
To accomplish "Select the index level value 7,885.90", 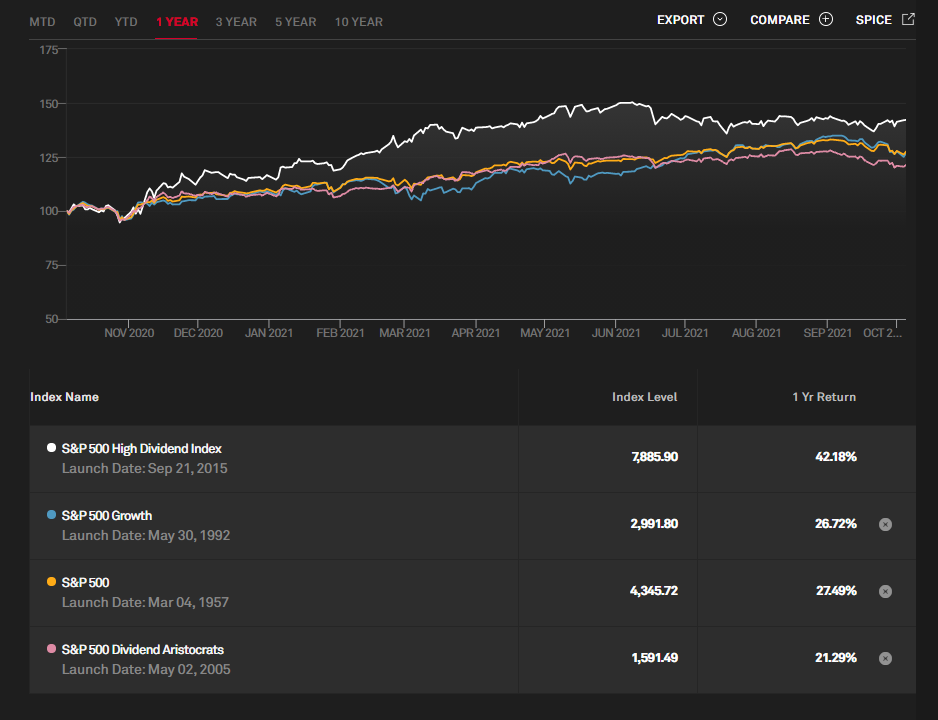I will tap(654, 457).
